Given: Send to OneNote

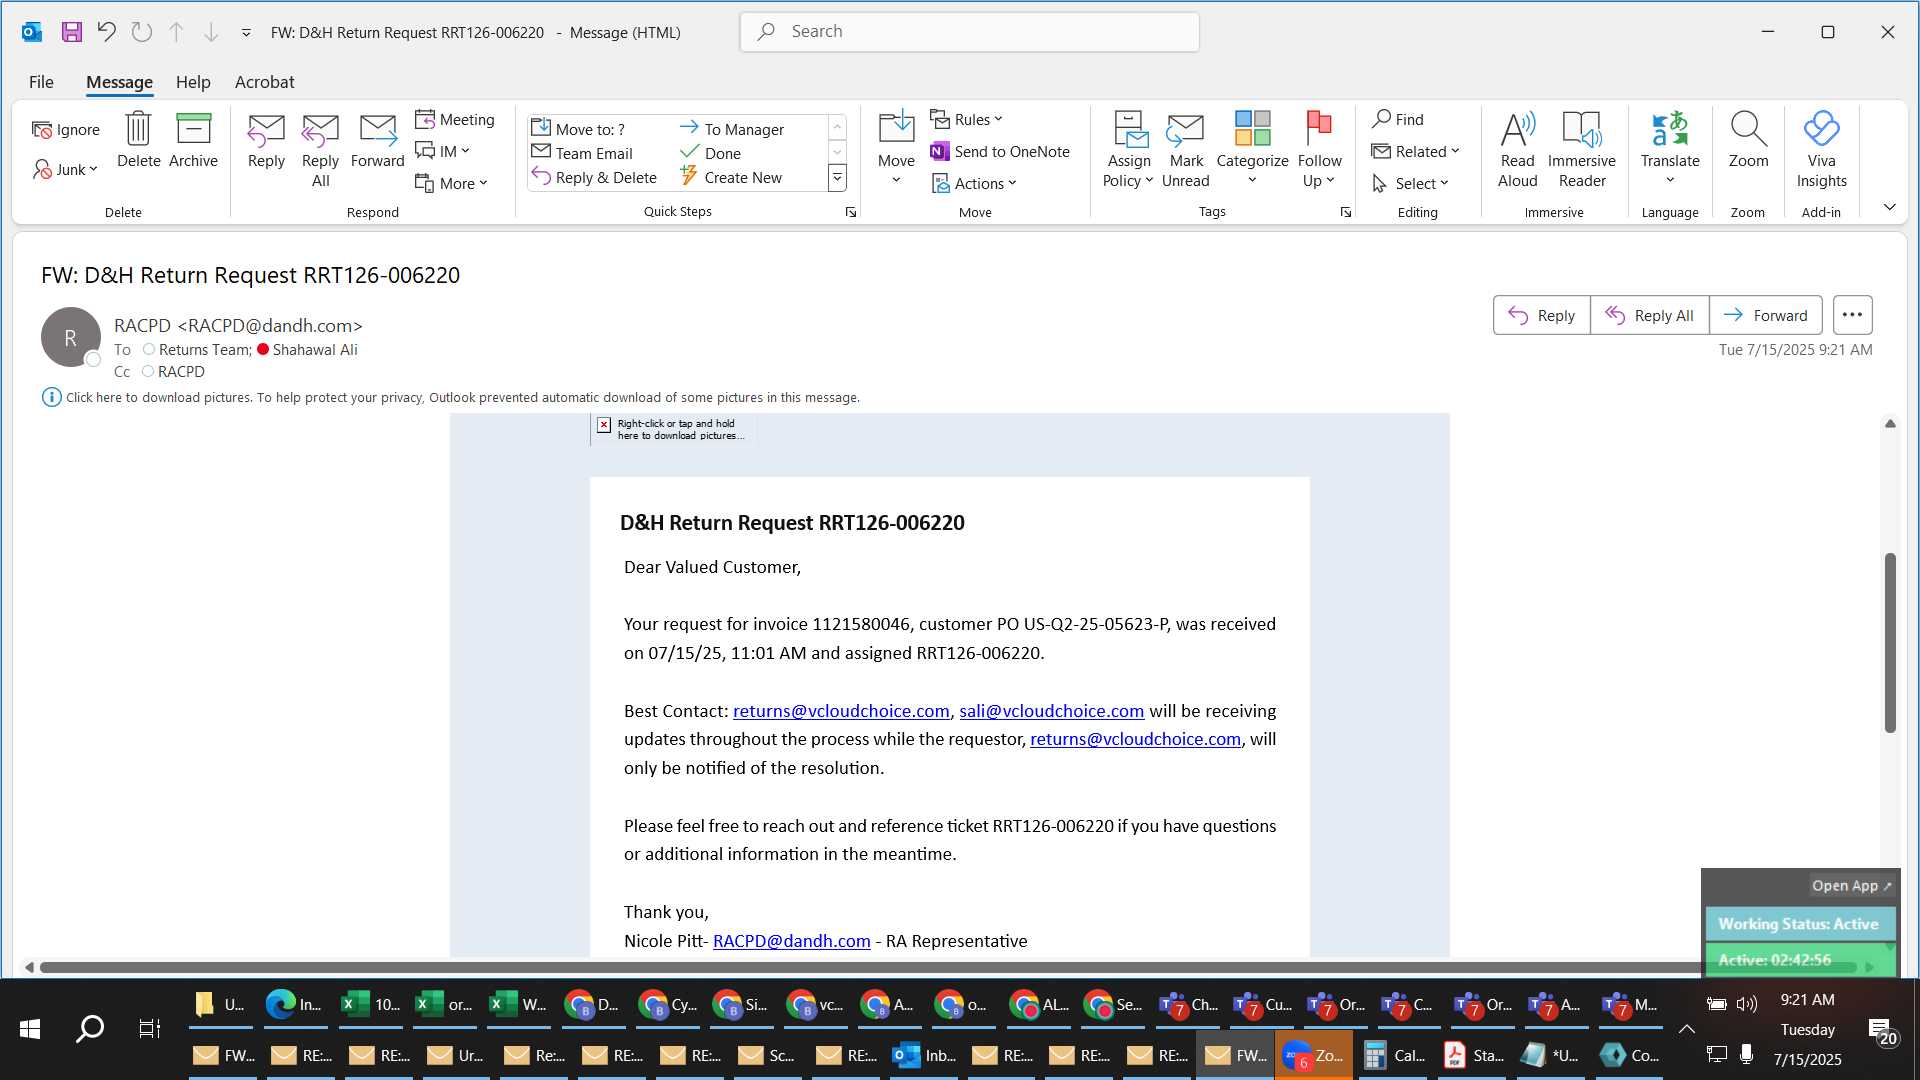Looking at the screenshot, I should (1000, 151).
